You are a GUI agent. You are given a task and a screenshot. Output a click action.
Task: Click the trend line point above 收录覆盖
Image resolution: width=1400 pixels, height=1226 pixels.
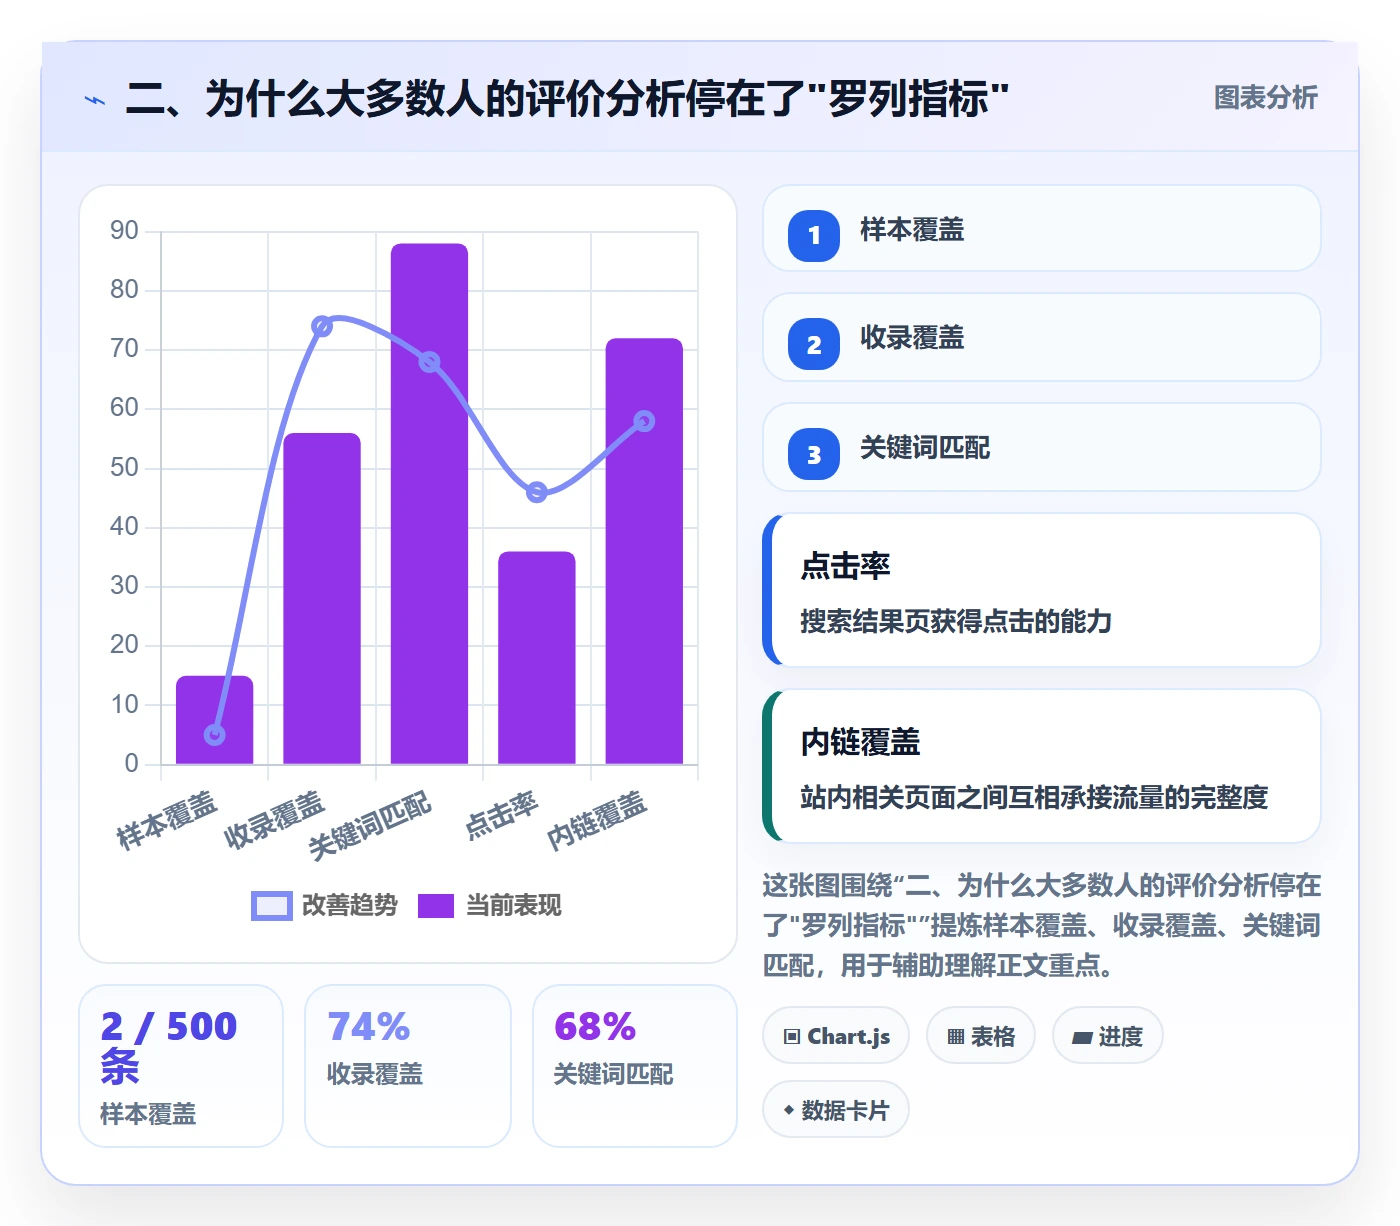[x=322, y=326]
